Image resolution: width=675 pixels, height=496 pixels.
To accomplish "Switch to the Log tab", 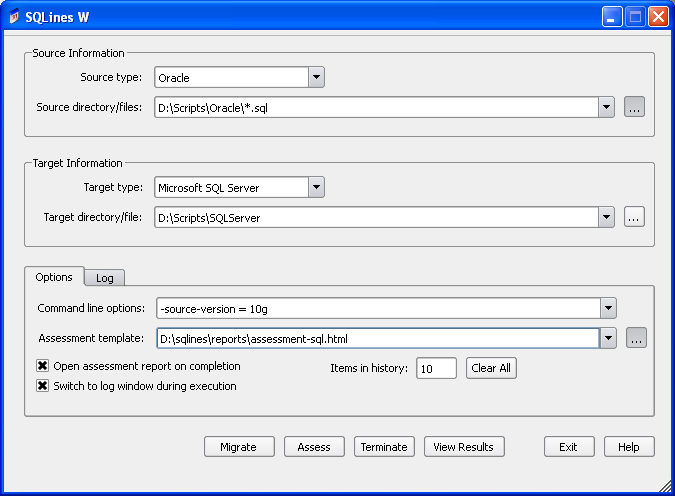I will coord(104,278).
